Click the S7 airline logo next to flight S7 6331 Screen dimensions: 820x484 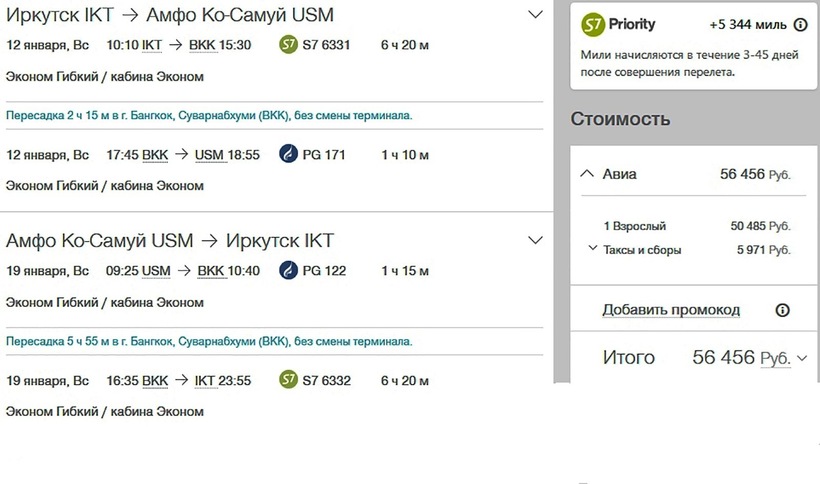point(288,44)
